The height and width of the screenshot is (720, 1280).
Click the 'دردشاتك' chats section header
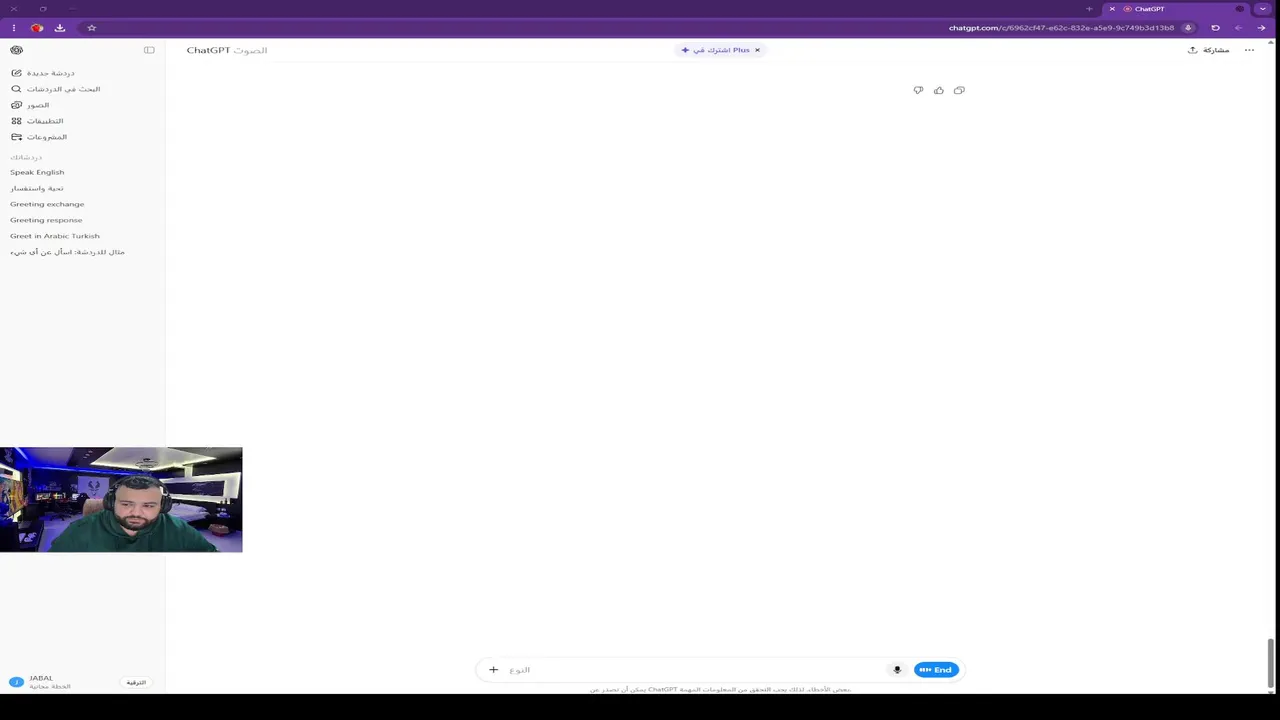[x=26, y=157]
